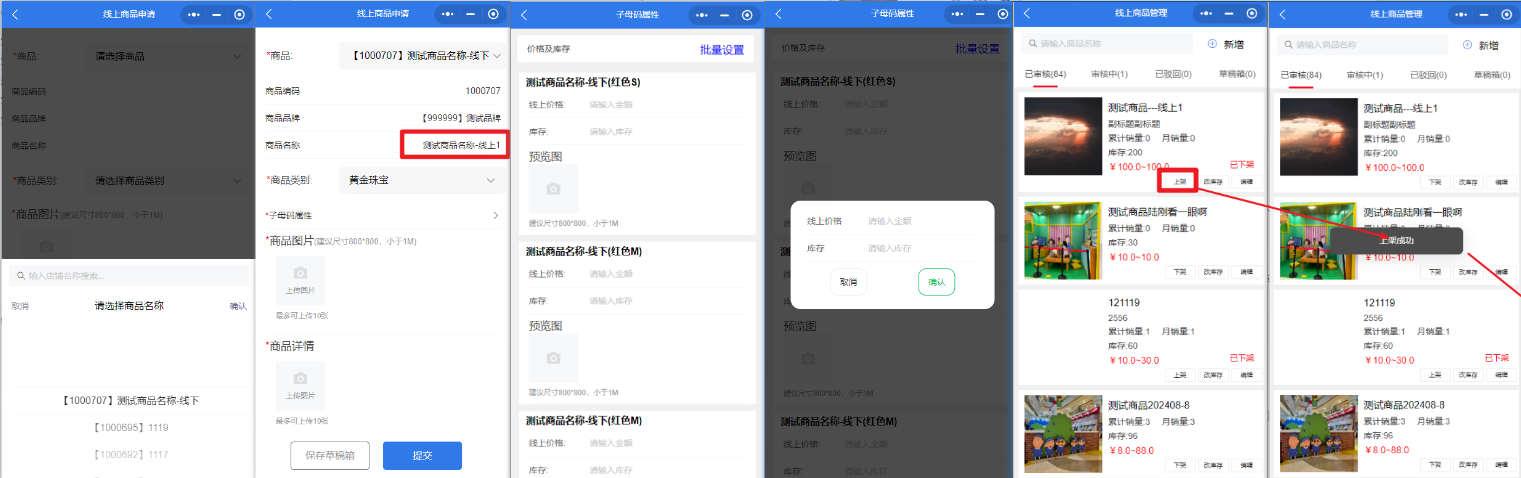Viewport: 1521px width, 478px height.
Task: Open the 商品 dropdown showing 【1000707】测试商品名称-线下
Action: (421, 56)
